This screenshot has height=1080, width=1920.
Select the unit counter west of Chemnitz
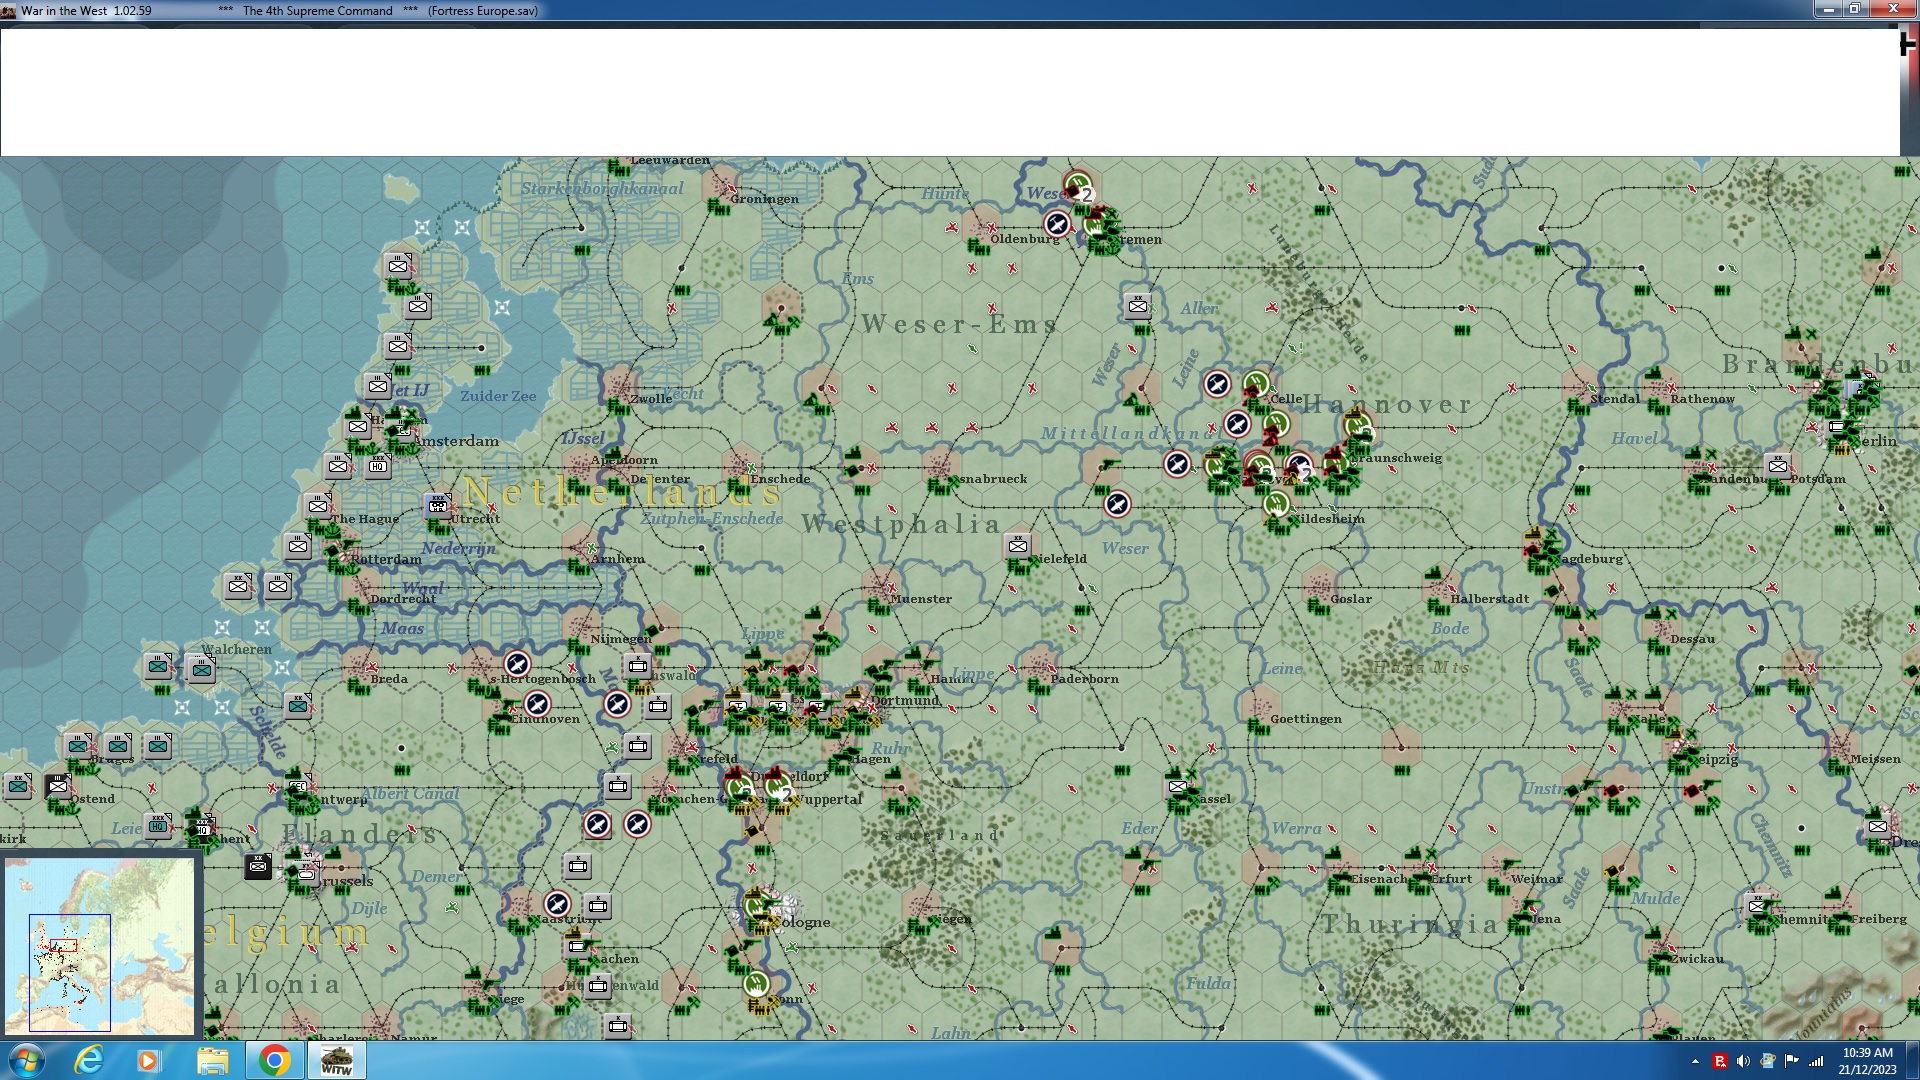1757,905
